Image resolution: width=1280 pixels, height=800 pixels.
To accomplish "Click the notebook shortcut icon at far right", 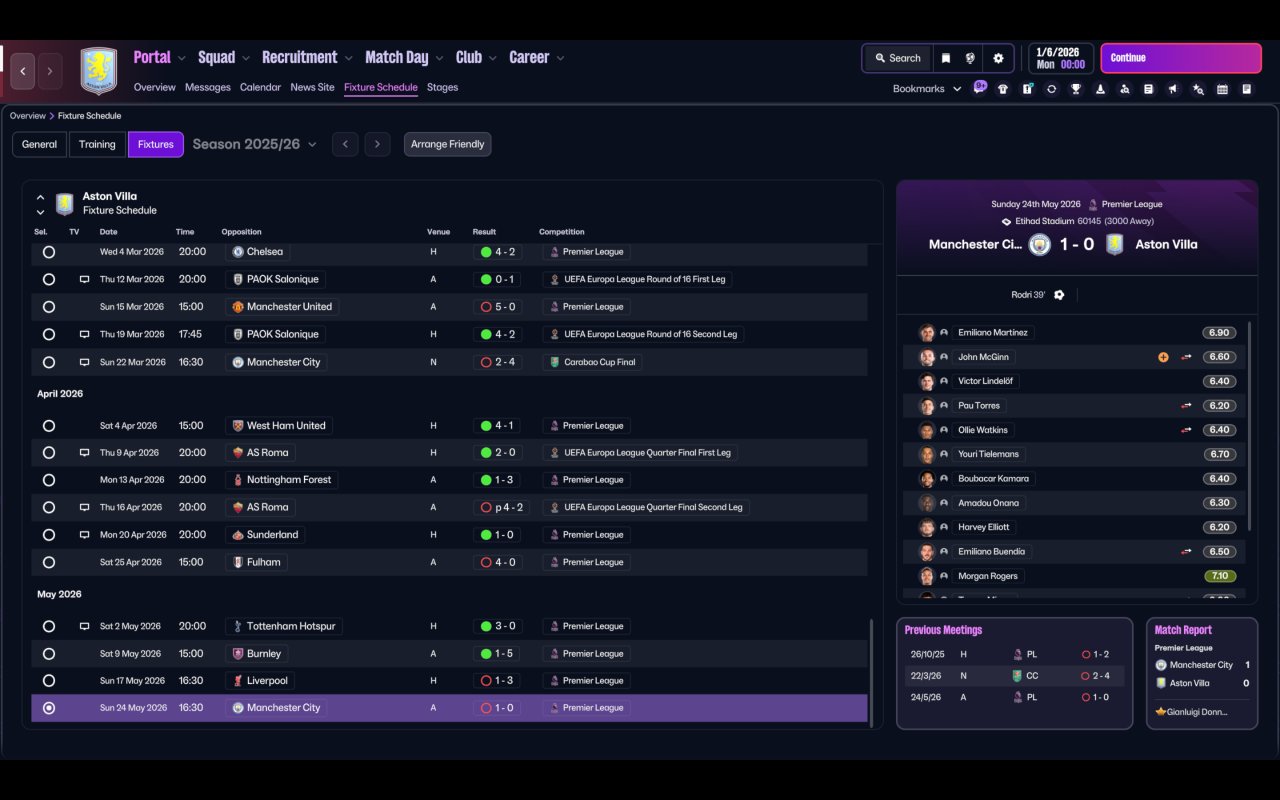I will (x=1247, y=89).
